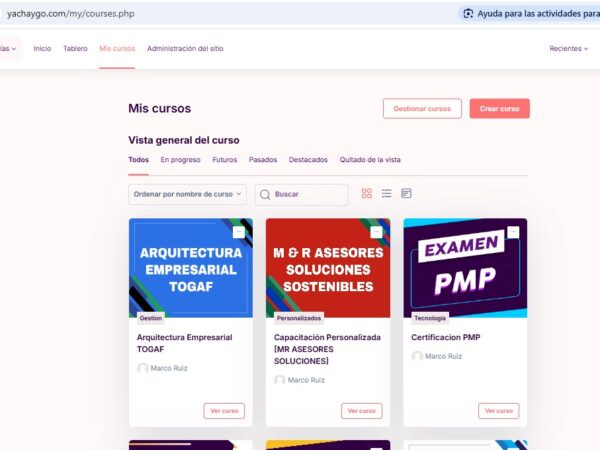The width and height of the screenshot is (600, 450).
Task: Click Marco Ruiz avatar under Certificacion PMP
Action: click(x=417, y=356)
